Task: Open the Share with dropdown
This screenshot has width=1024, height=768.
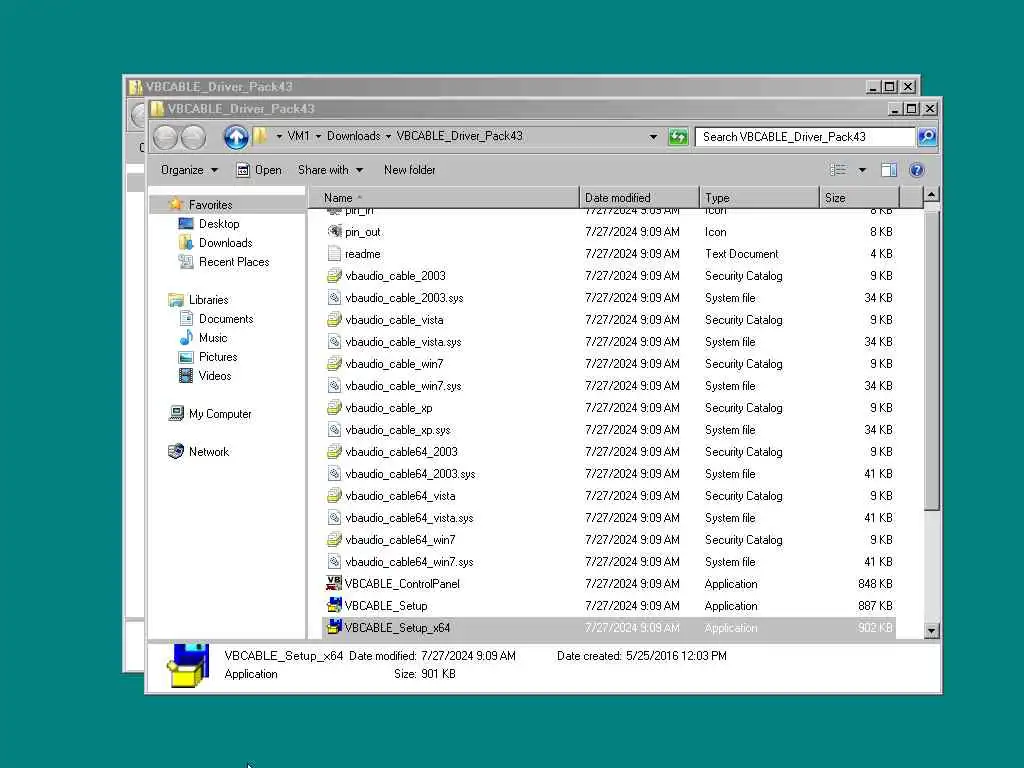Action: (x=330, y=170)
